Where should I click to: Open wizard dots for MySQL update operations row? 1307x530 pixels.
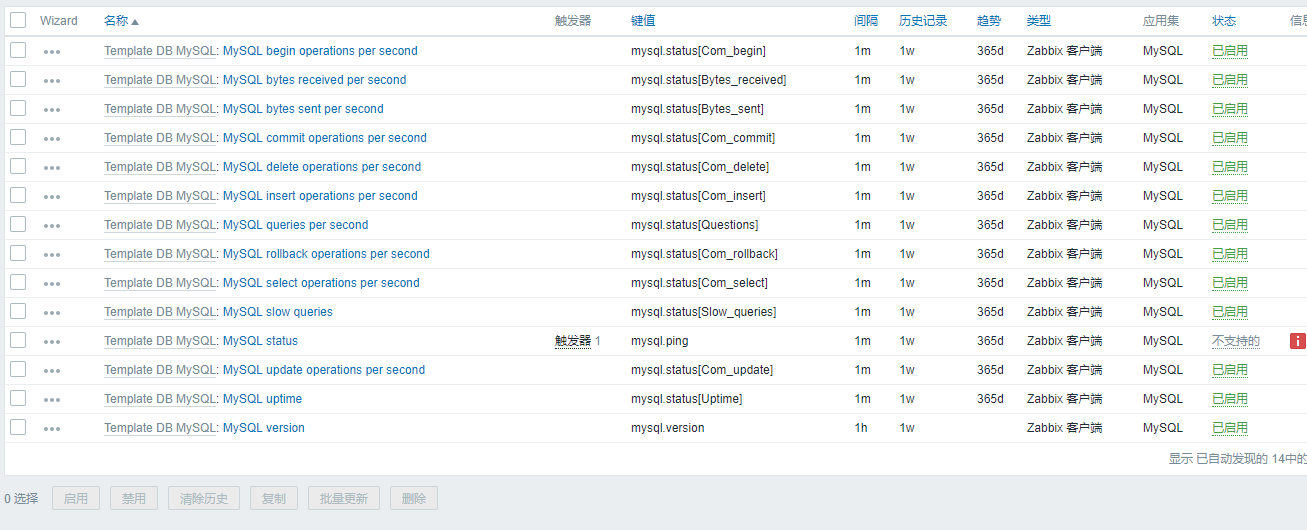click(52, 370)
